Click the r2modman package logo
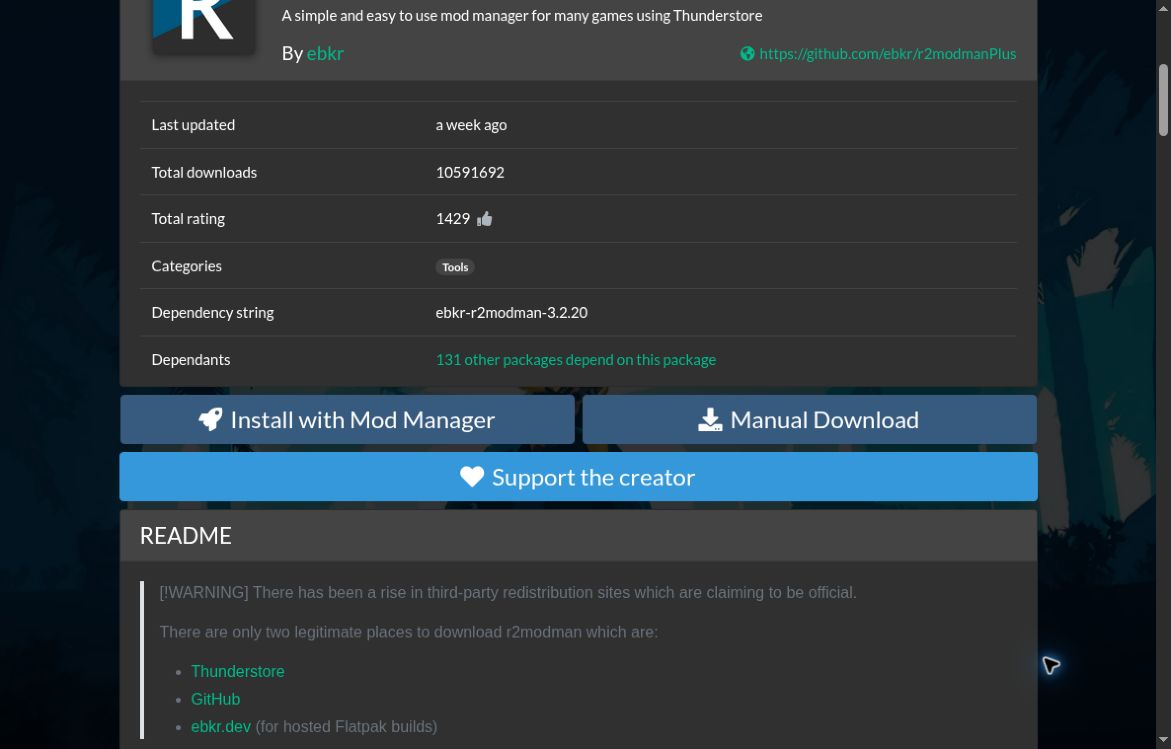Screen dimensions: 1171x749 203,25
